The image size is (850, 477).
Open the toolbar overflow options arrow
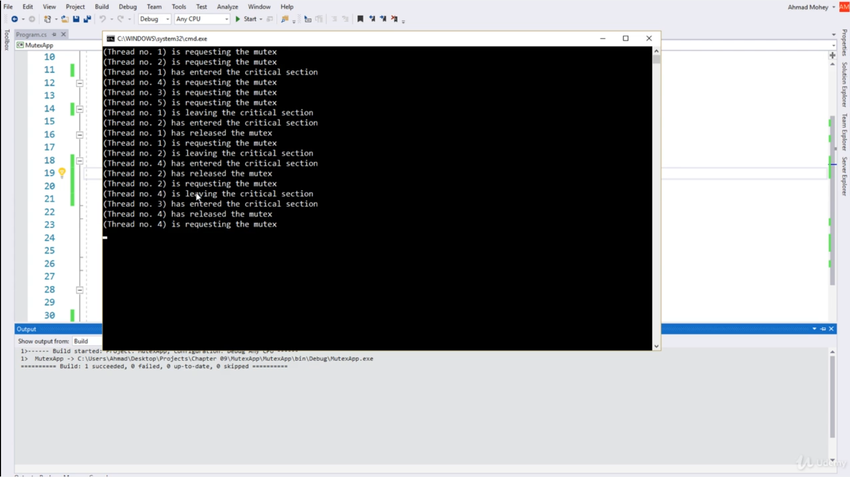tap(403, 21)
